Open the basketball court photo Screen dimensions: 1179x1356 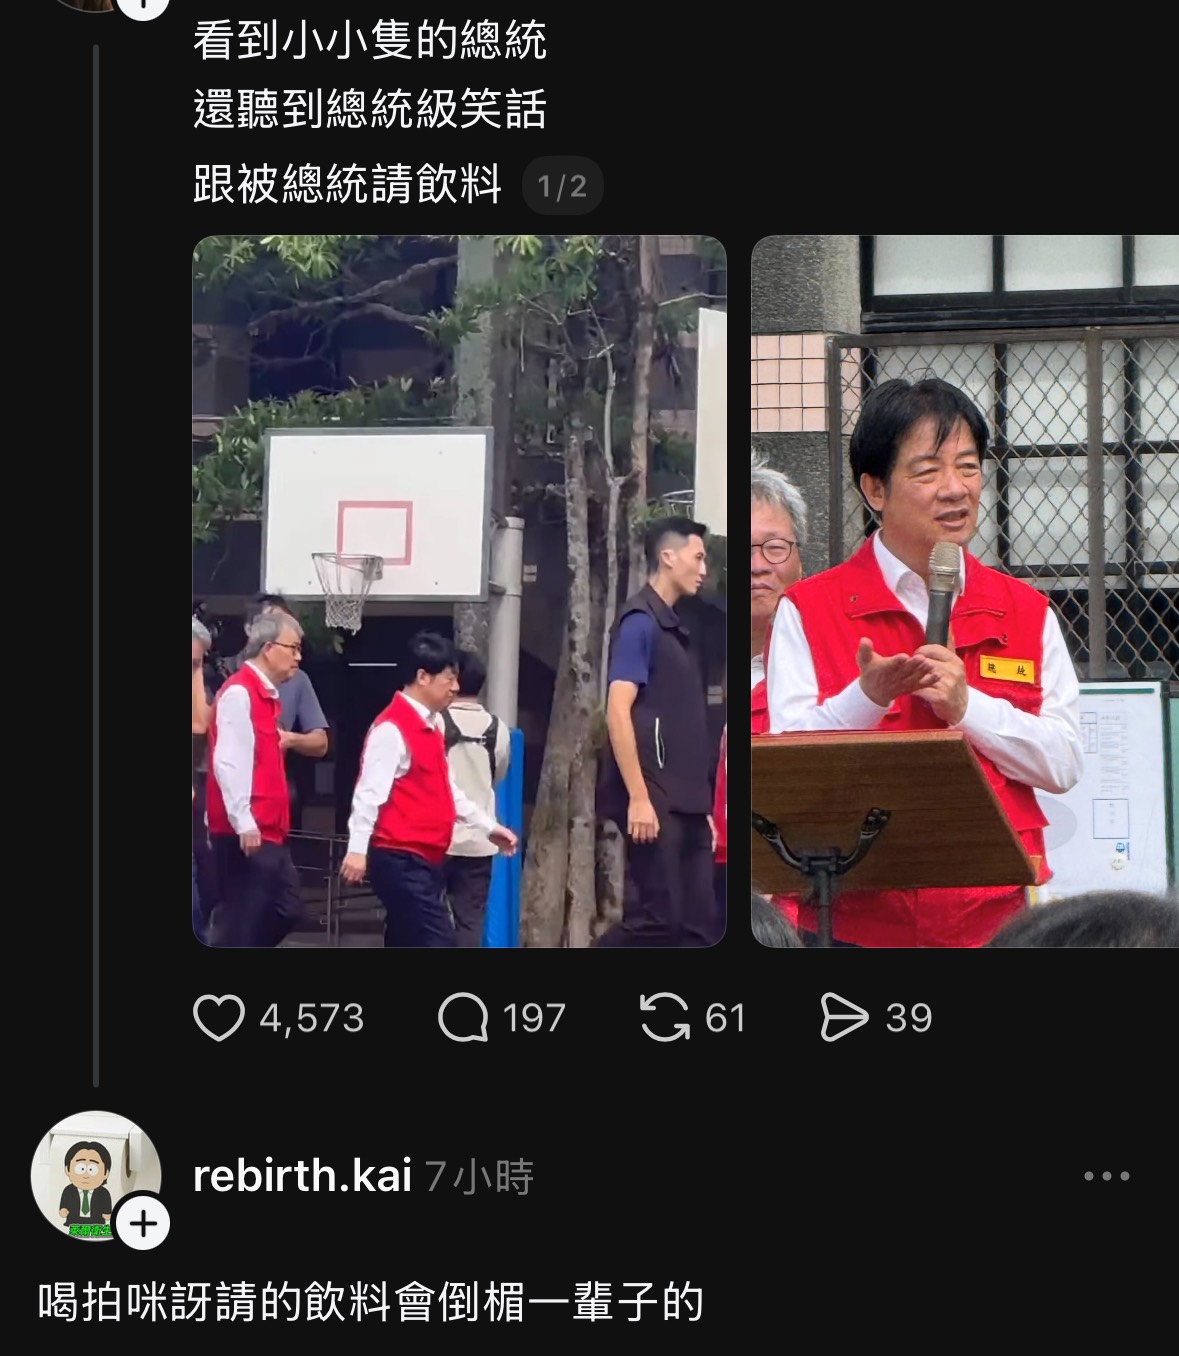pos(459,591)
